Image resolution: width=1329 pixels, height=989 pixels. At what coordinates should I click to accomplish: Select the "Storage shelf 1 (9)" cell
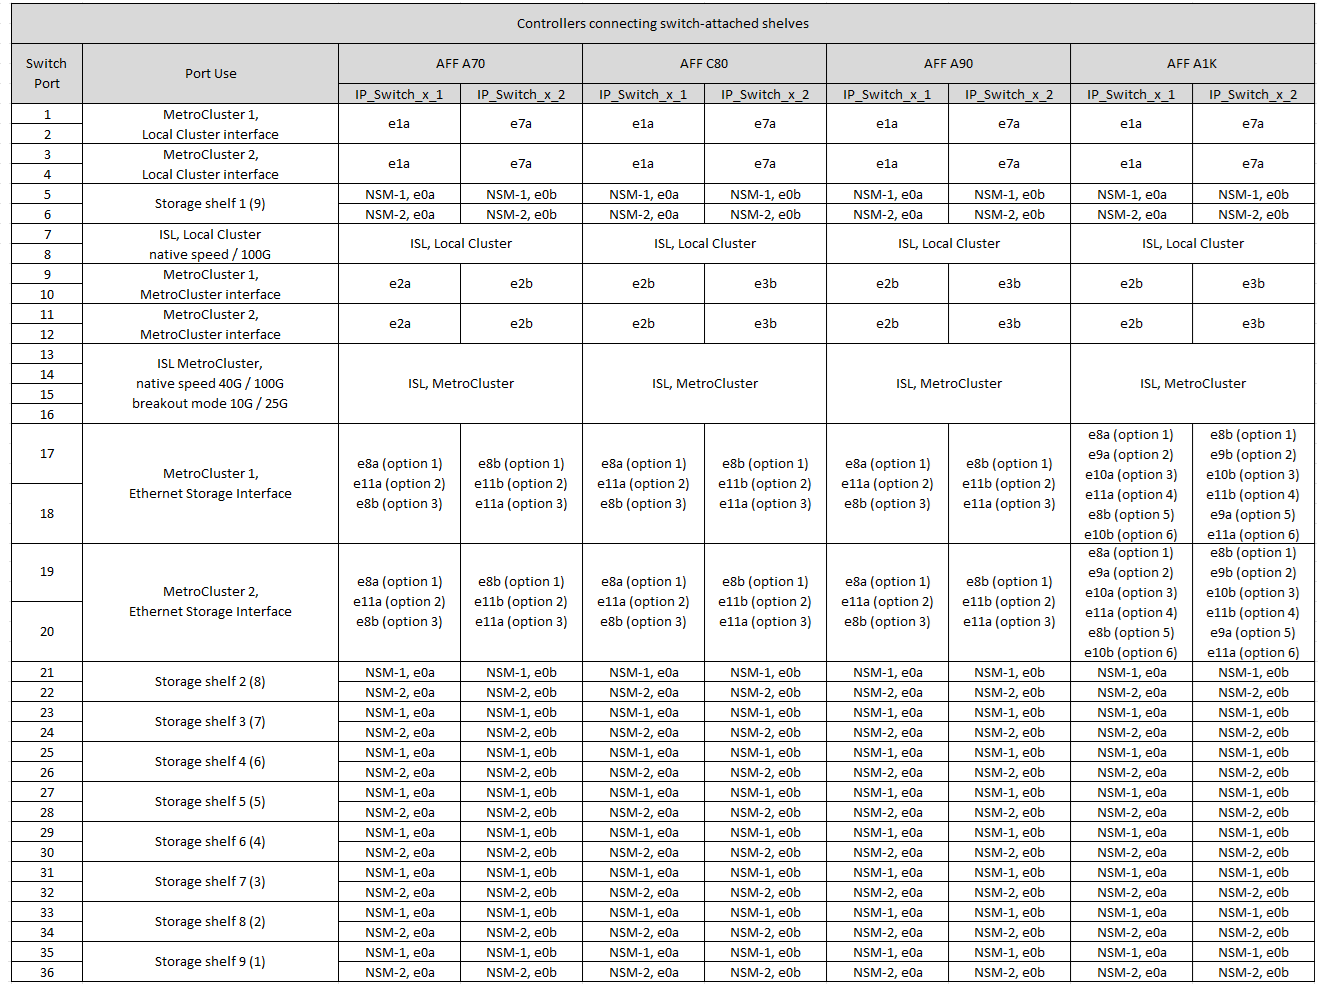point(211,204)
